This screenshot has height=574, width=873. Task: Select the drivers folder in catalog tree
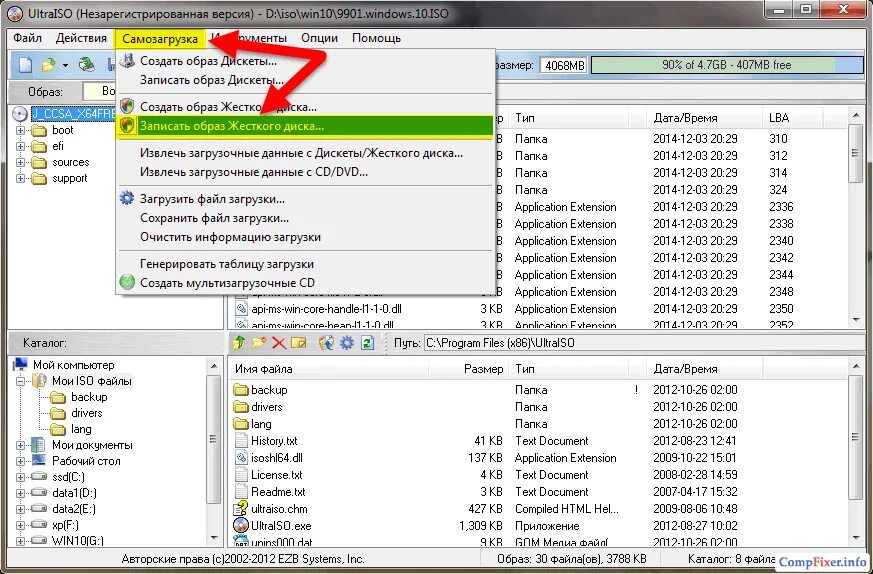86,413
